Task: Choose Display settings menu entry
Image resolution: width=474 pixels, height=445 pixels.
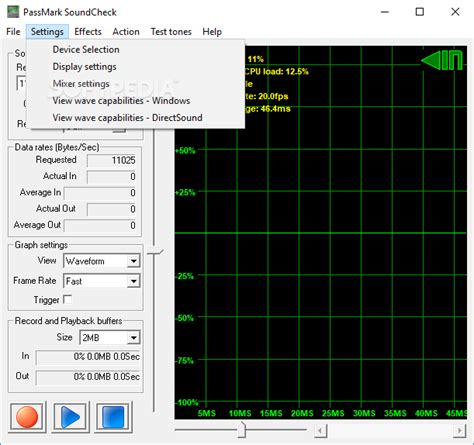Action: 135,66
